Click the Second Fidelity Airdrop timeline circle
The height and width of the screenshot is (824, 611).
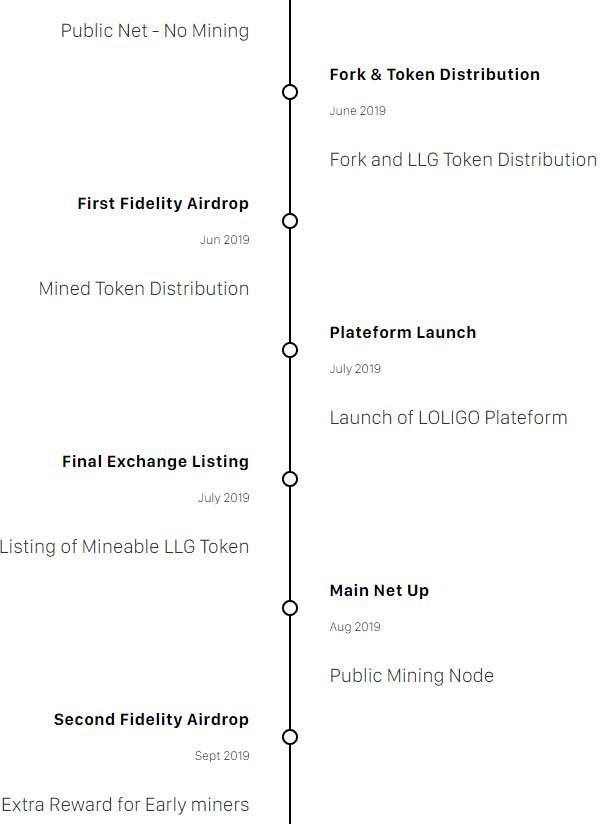pyautogui.click(x=290, y=737)
